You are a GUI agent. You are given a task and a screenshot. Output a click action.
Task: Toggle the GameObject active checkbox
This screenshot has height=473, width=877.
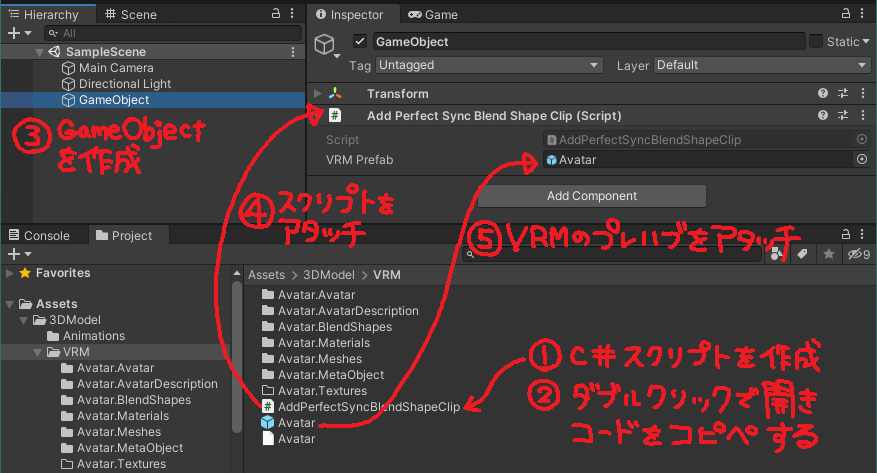pyautogui.click(x=361, y=42)
